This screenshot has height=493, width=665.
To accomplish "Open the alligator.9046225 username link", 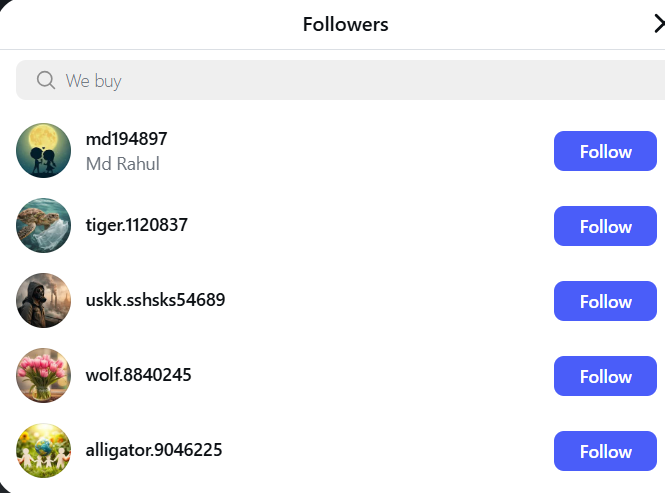I will coord(154,451).
